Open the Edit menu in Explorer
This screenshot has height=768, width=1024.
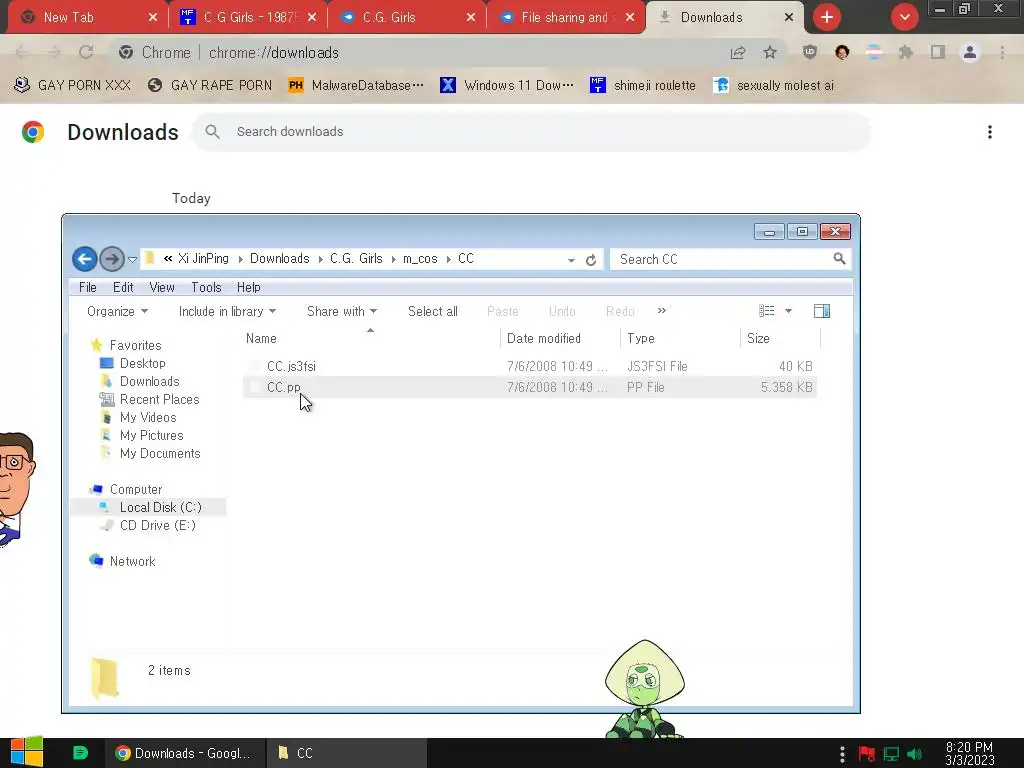tap(123, 287)
